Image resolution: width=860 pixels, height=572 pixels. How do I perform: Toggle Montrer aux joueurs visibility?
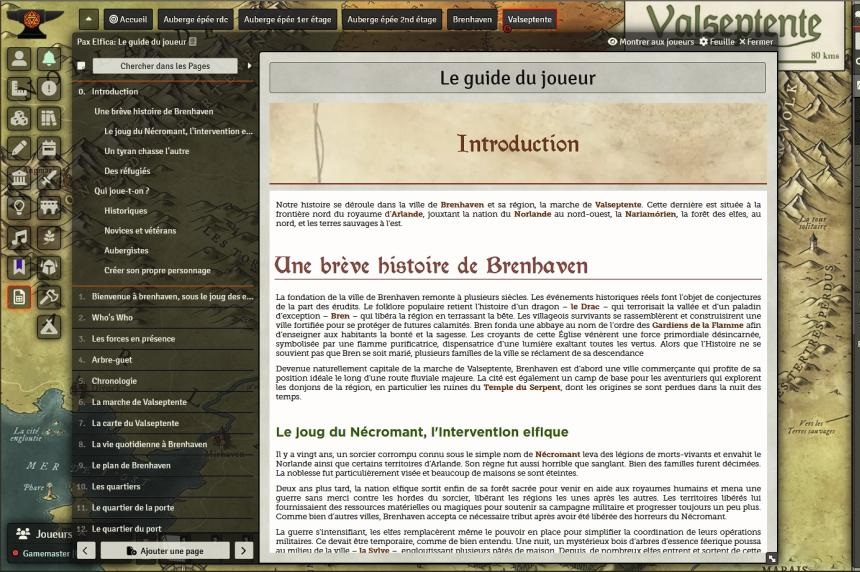pos(650,42)
